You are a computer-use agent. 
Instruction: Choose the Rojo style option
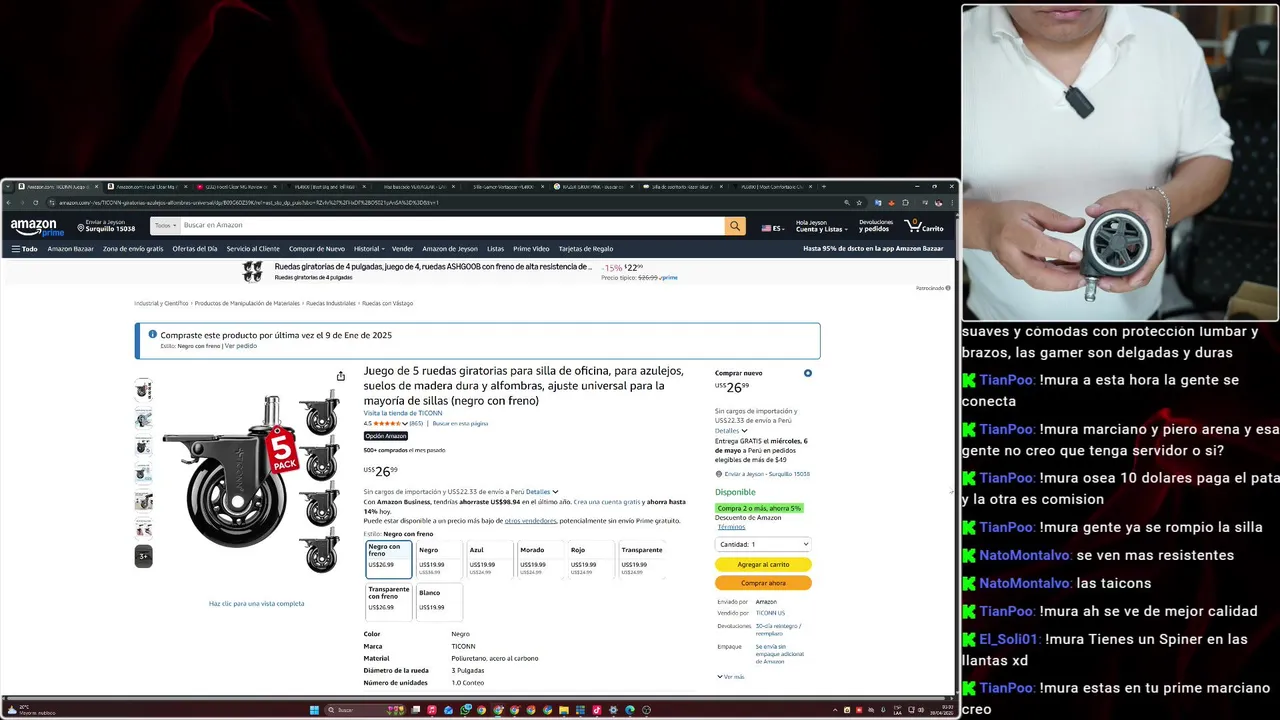tap(591, 559)
